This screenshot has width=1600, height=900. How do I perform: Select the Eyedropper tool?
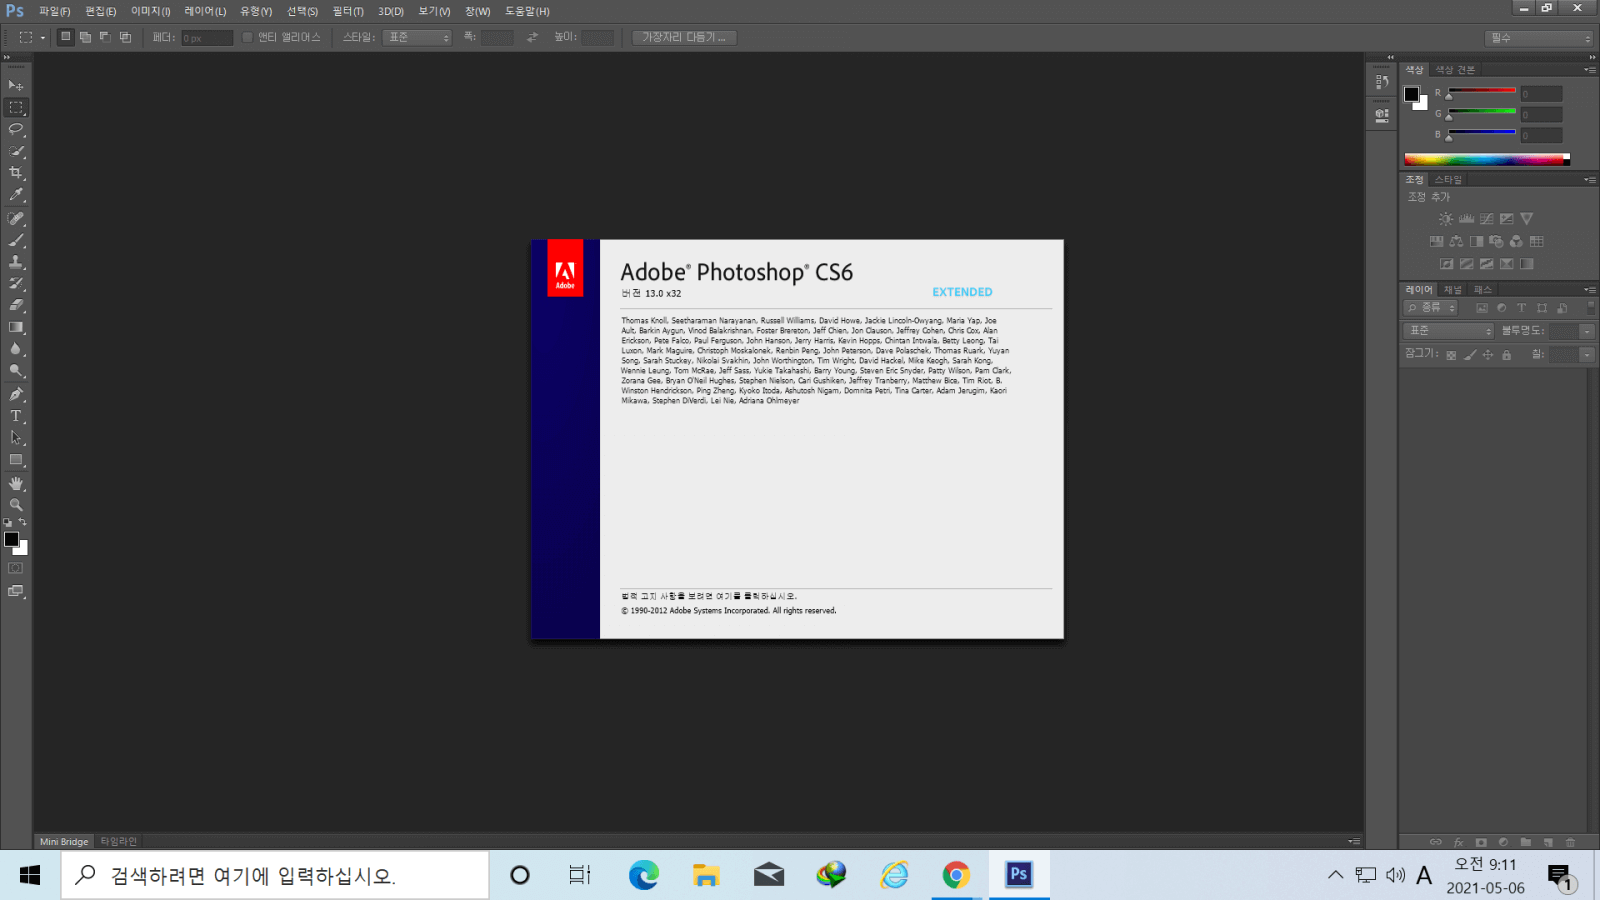(16, 195)
